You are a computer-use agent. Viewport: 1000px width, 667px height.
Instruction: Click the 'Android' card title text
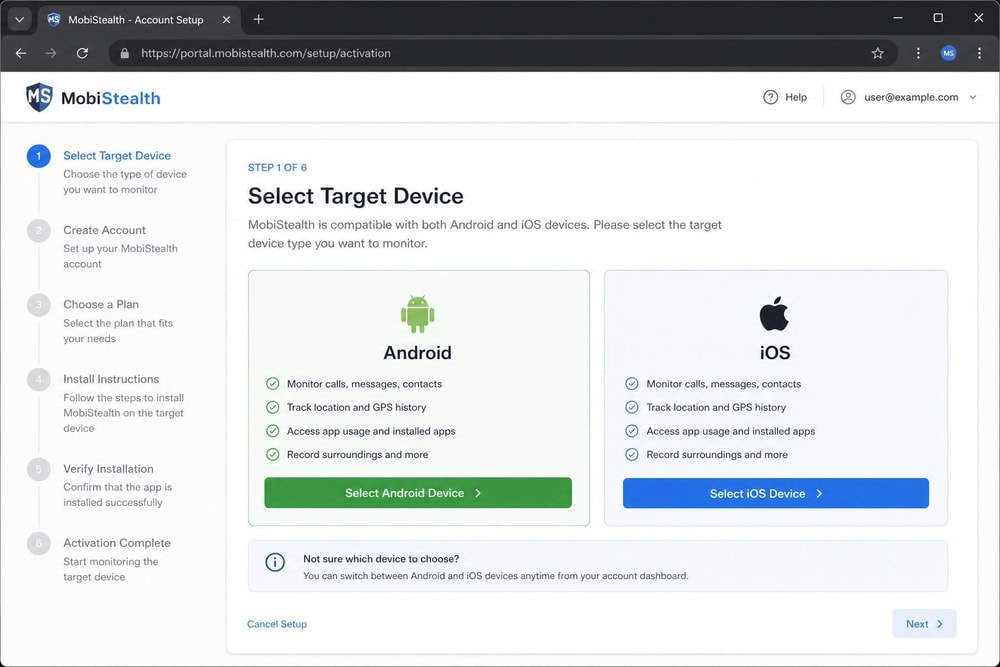point(417,353)
